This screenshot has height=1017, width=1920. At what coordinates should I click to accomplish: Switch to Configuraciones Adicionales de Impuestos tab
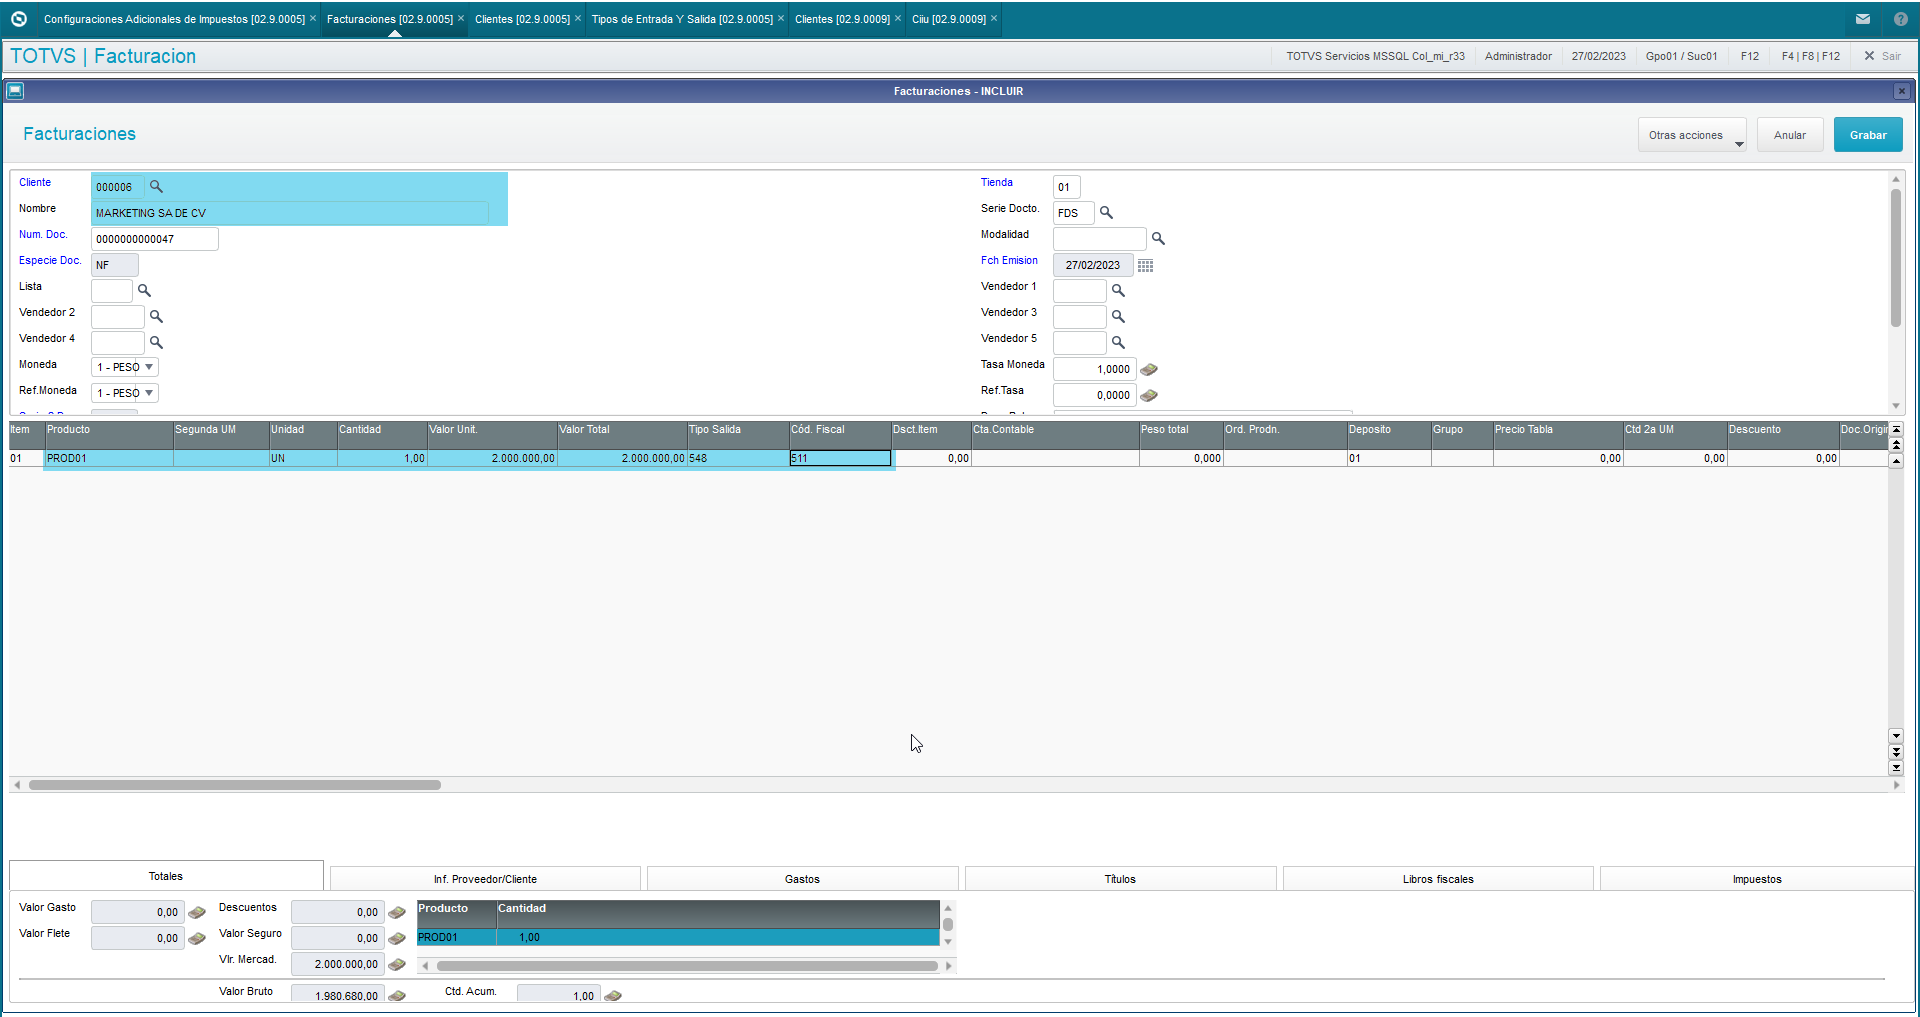174,19
